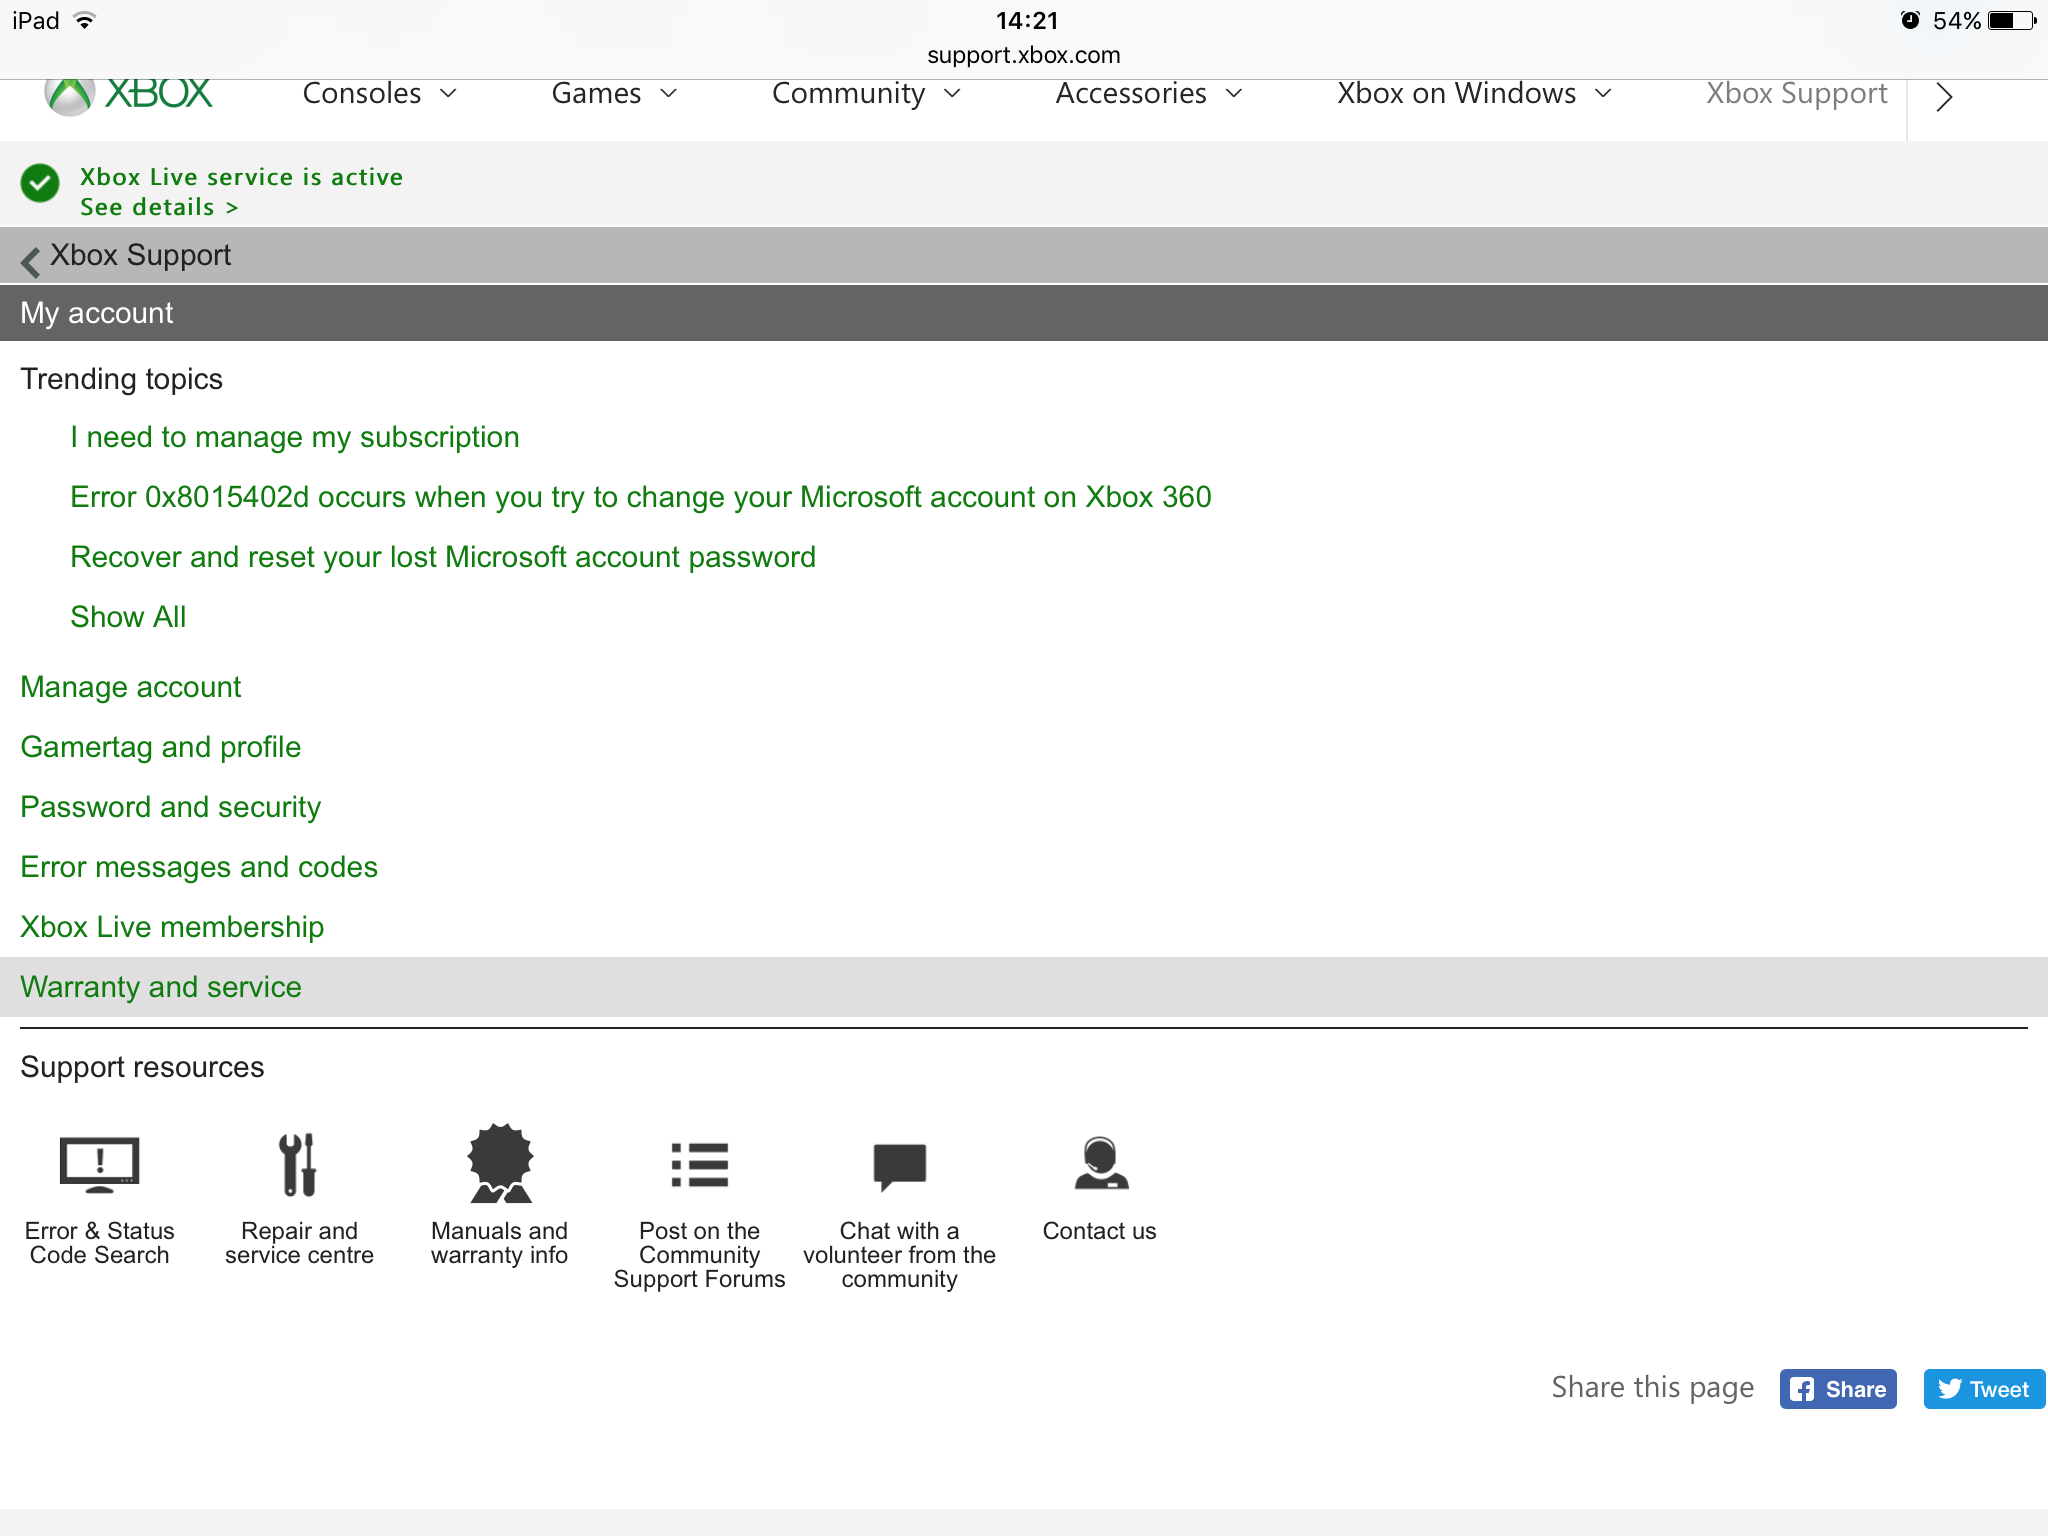Click the 'Post on the Community Support Forums' label

coord(700,1255)
